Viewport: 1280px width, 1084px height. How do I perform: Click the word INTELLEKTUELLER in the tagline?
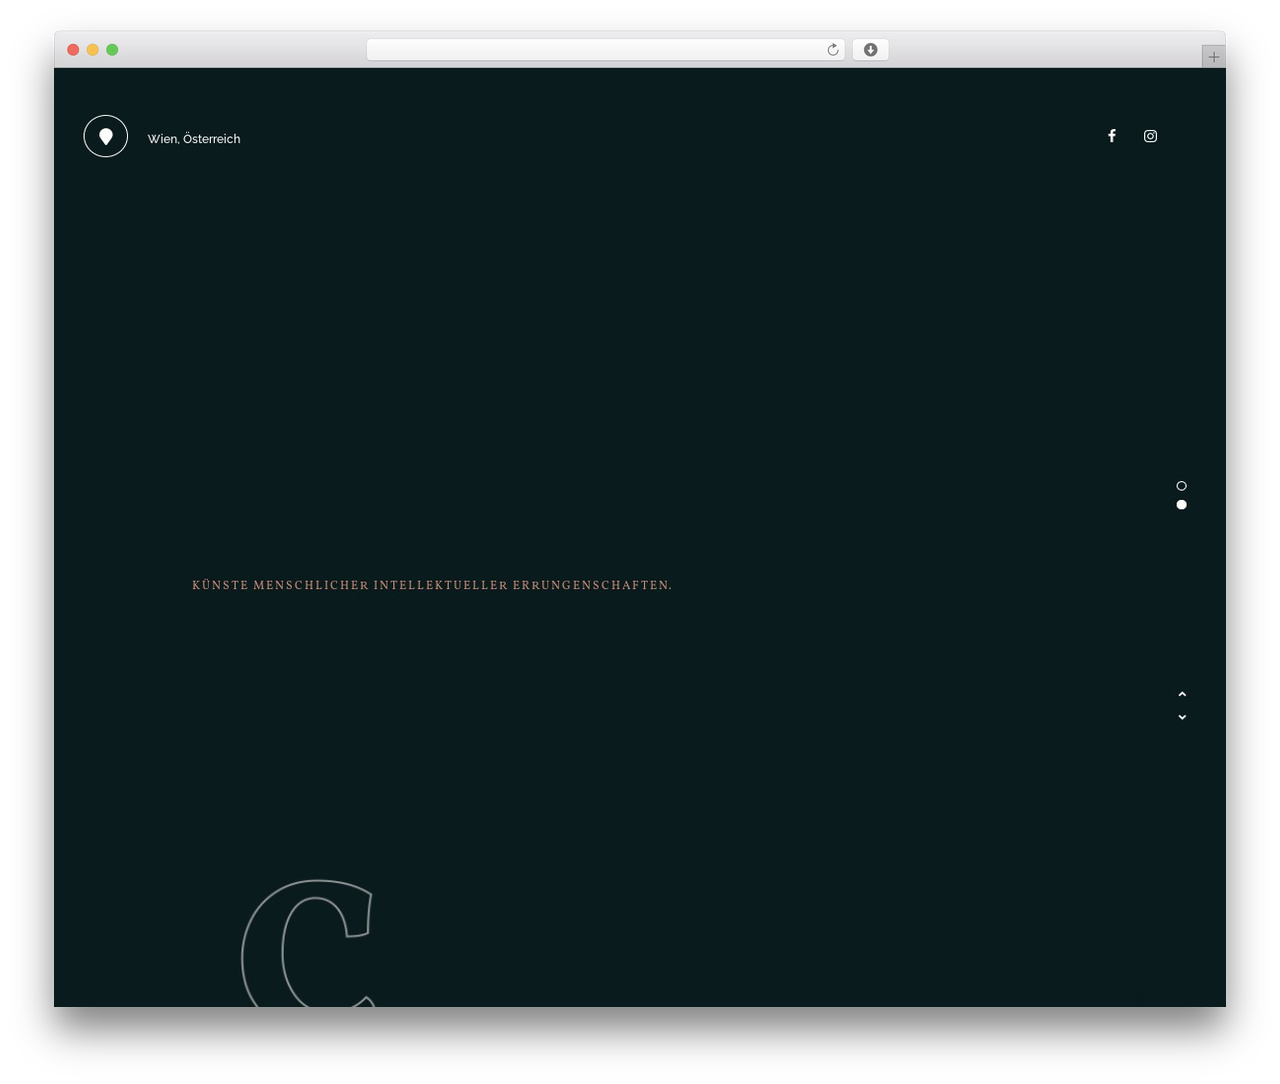click(441, 585)
